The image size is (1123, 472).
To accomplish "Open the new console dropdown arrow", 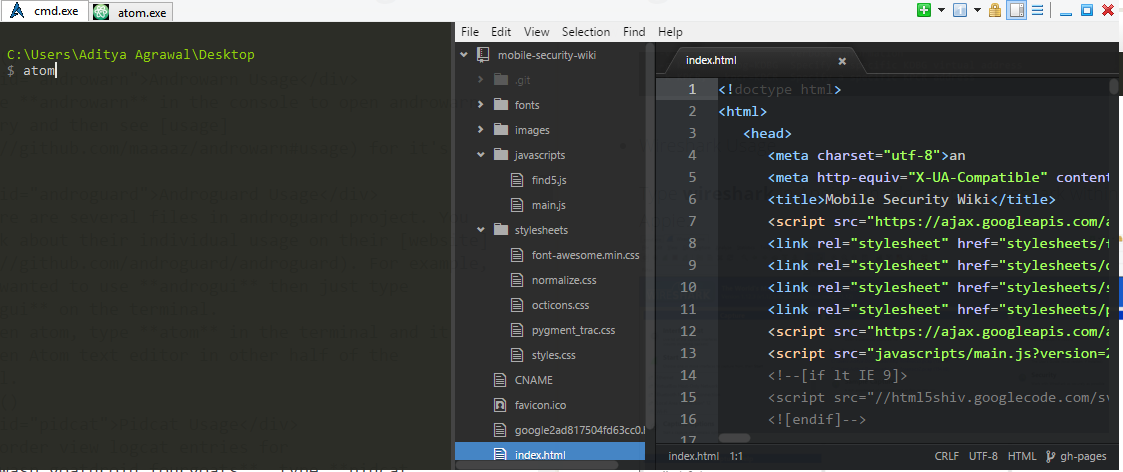I will (940, 11).
